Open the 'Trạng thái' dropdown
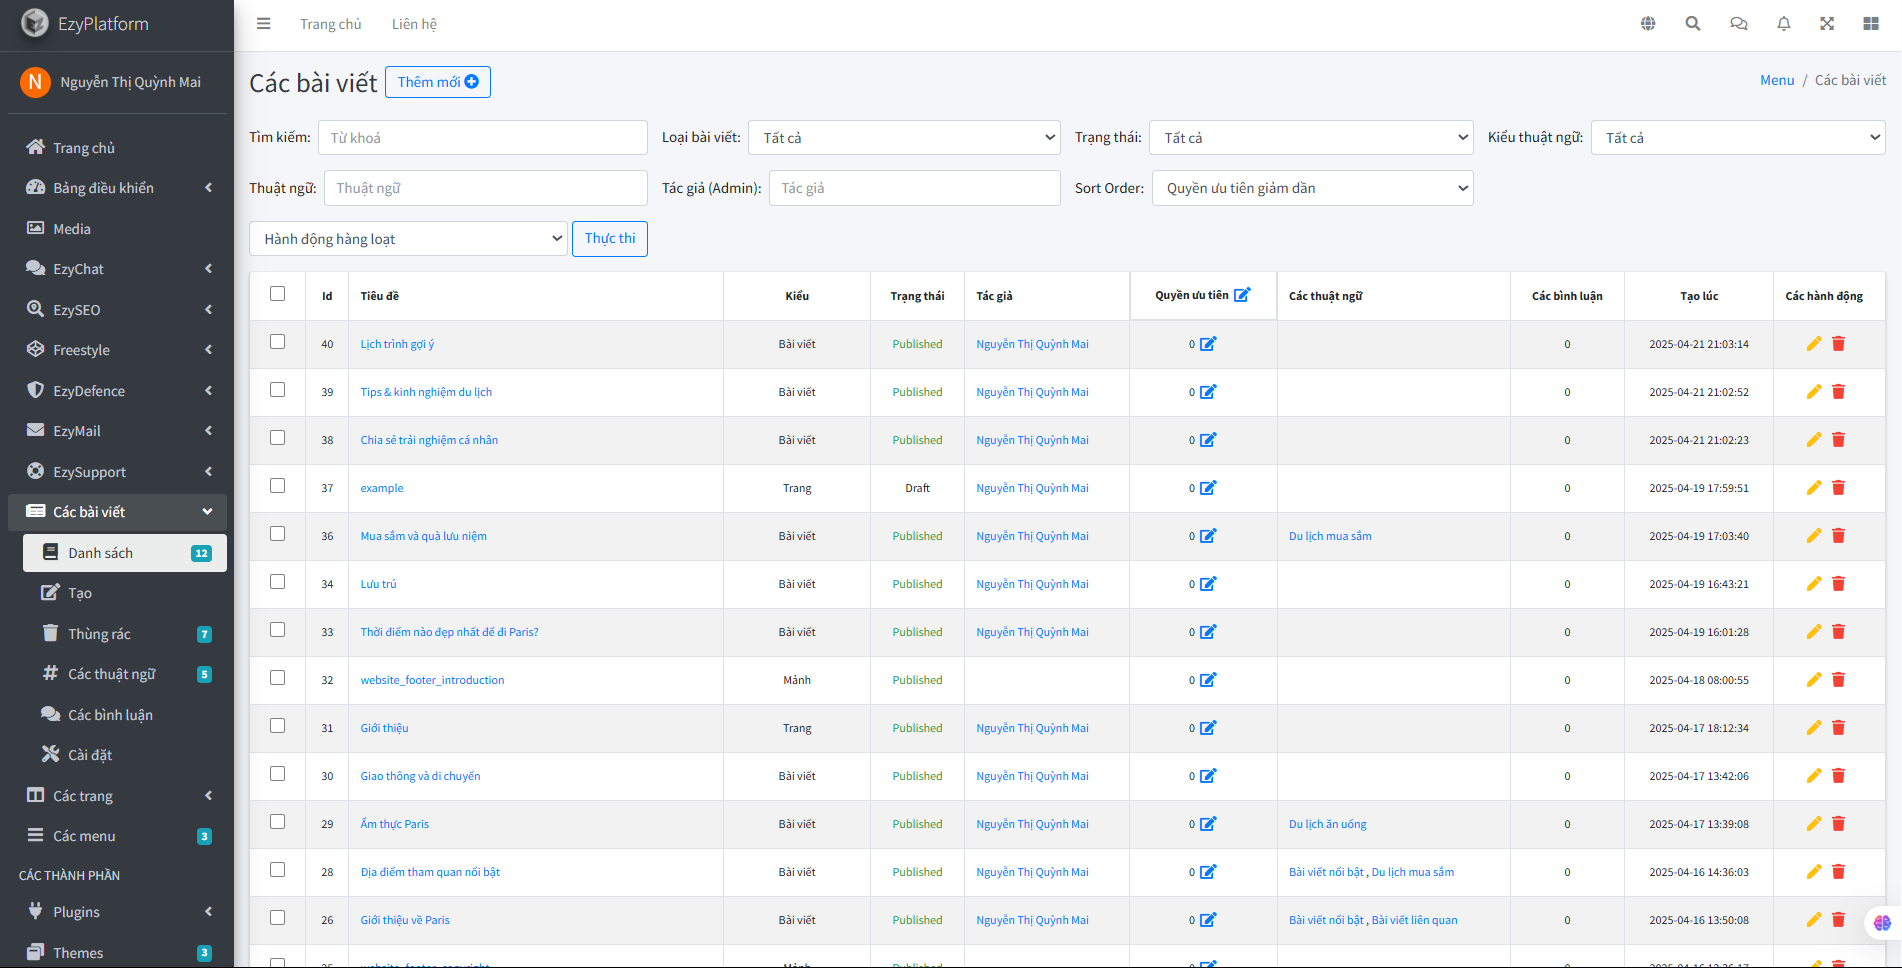1902x968 pixels. tap(1311, 138)
